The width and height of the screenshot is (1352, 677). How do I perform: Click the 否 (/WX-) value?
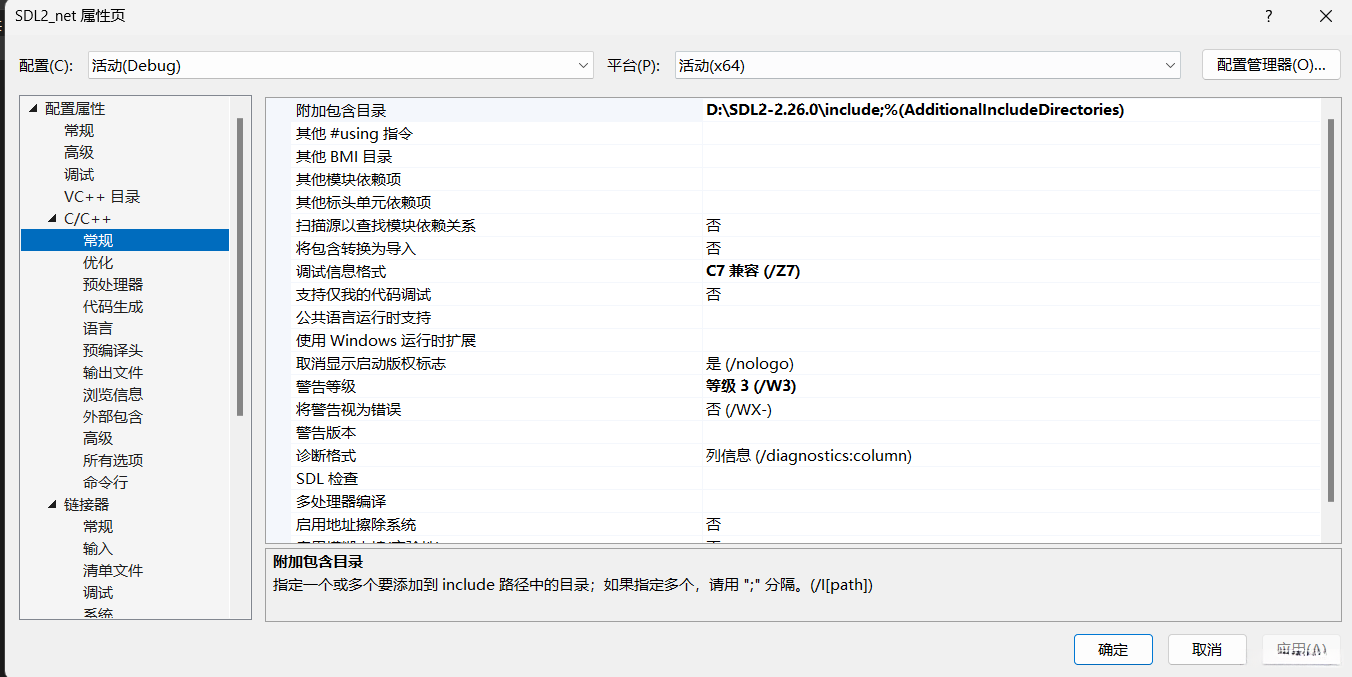(x=738, y=409)
